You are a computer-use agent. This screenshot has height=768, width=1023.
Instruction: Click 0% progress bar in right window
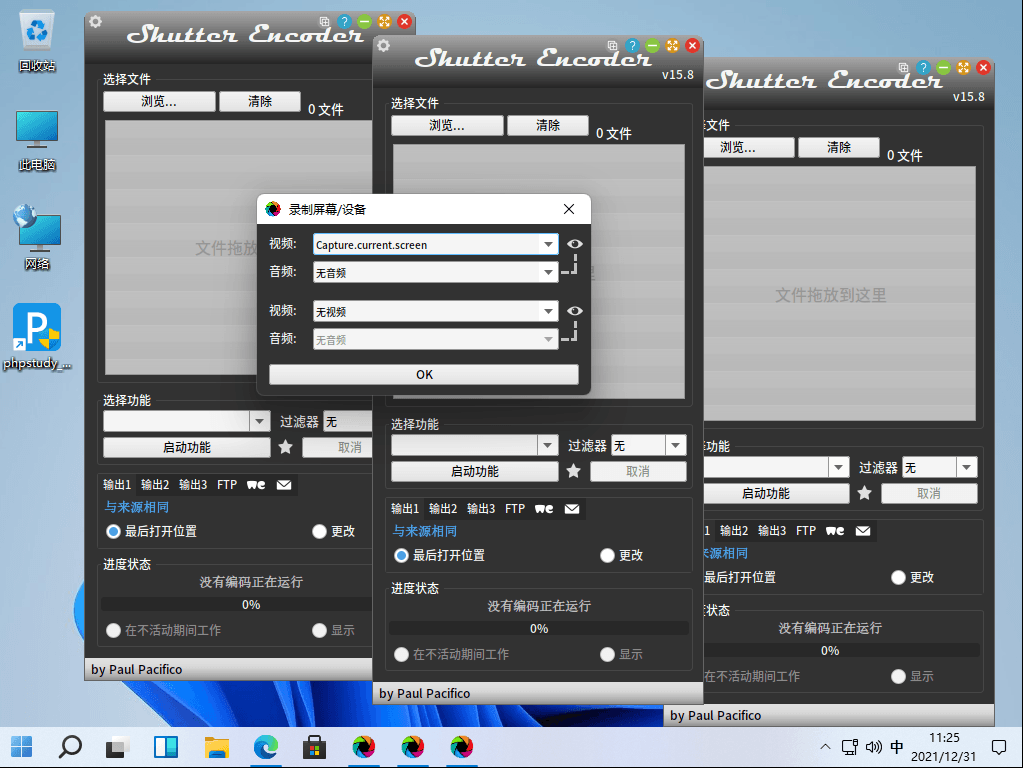pos(842,651)
